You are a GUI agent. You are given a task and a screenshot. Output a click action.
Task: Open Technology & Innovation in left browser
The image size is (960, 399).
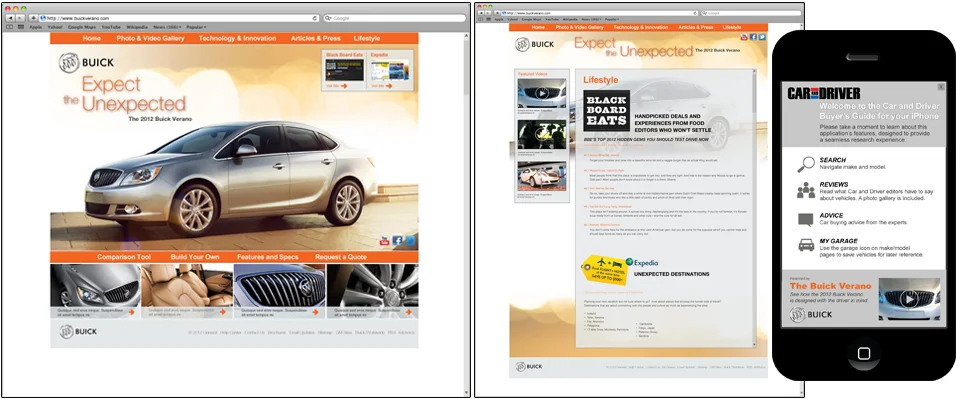click(237, 38)
